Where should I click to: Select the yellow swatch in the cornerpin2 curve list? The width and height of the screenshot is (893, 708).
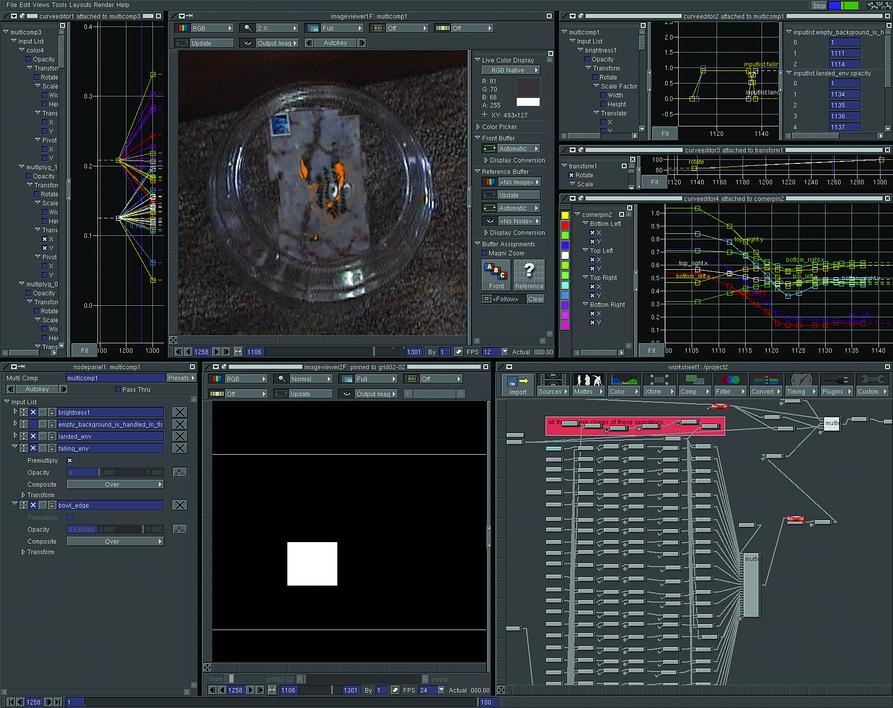click(x=565, y=215)
